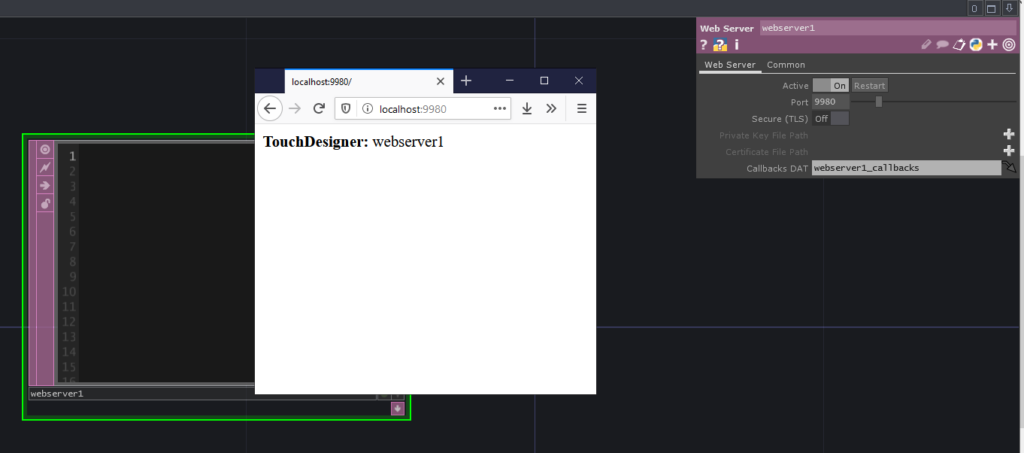Click the 'TouchDesigner: webserver1' page text
The width and height of the screenshot is (1024, 453).
tap(353, 142)
